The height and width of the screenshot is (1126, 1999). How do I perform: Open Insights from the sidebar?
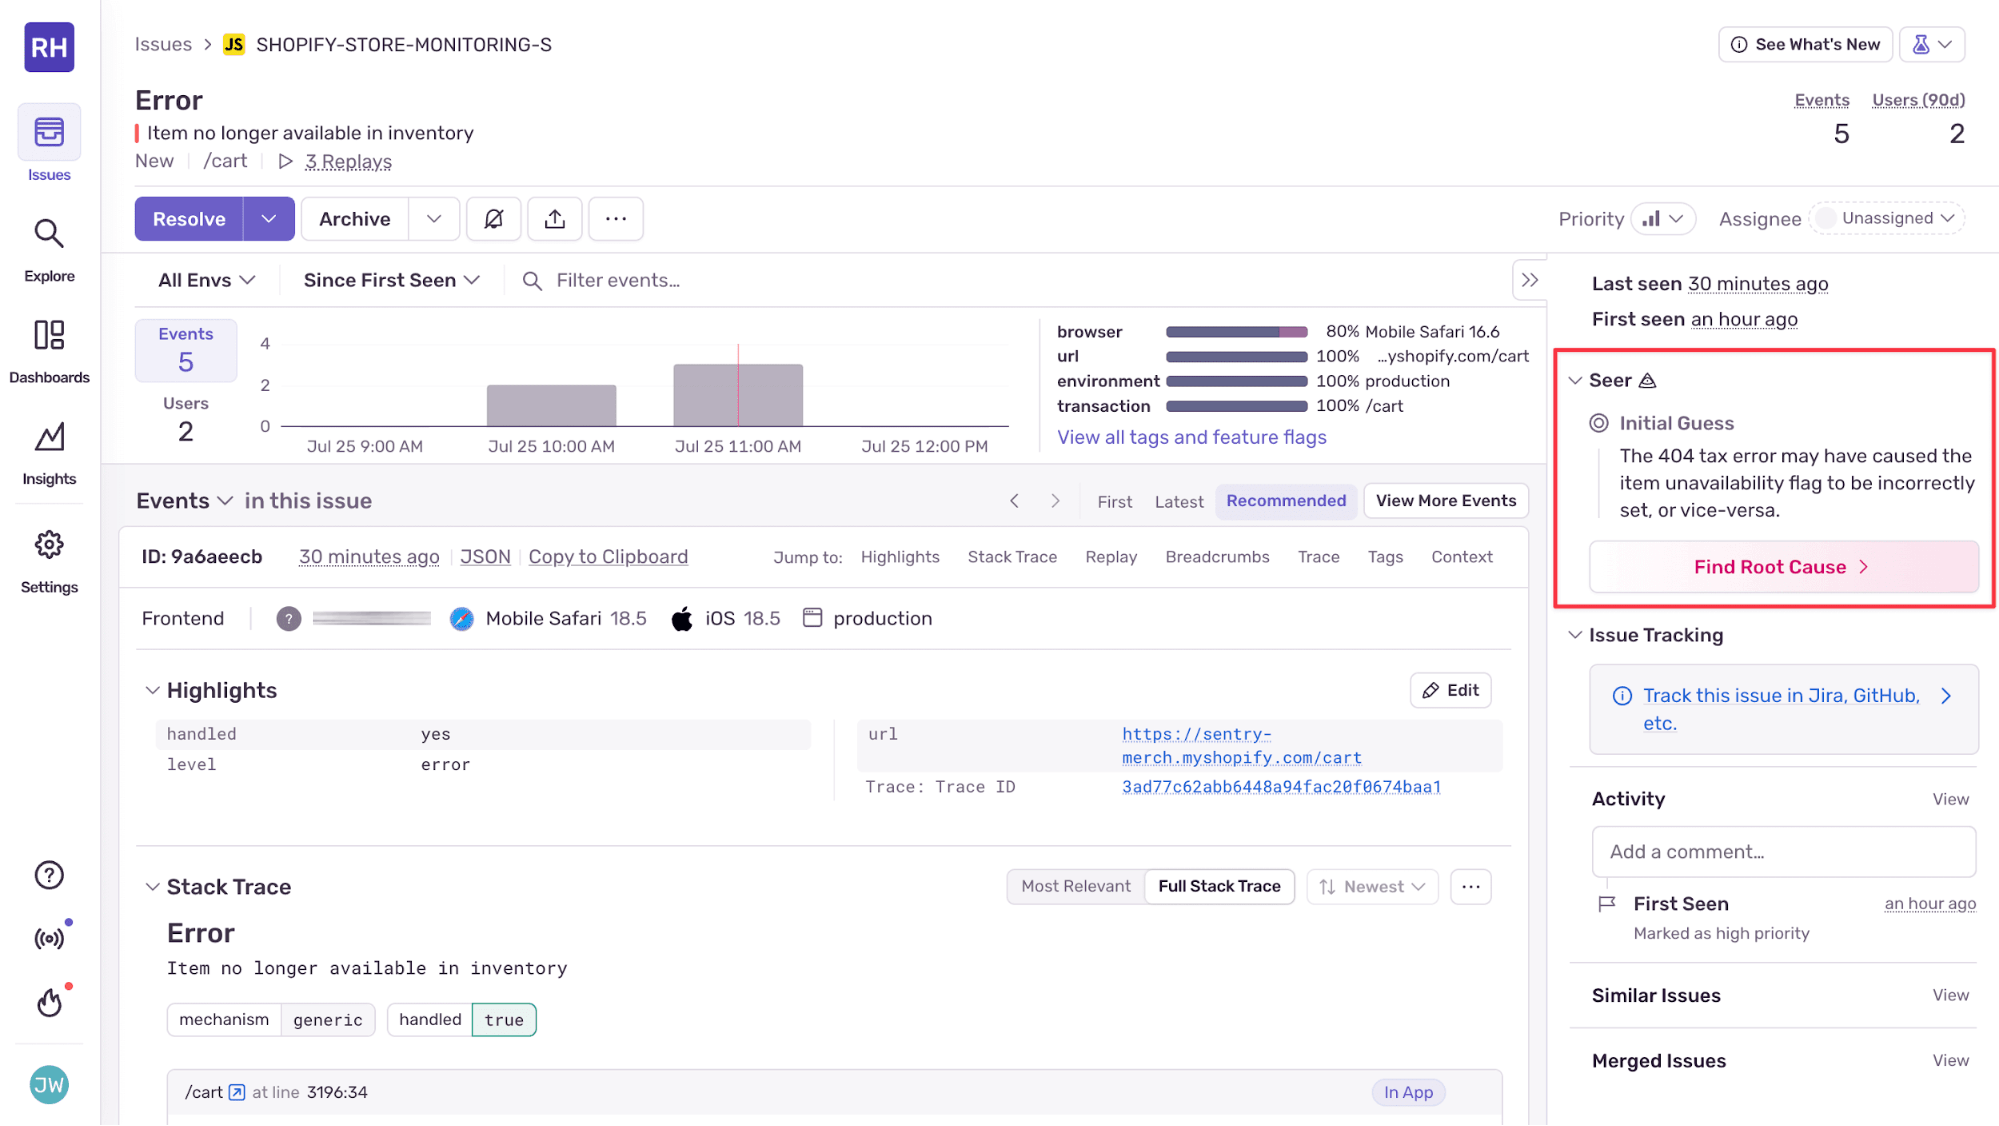[x=48, y=450]
